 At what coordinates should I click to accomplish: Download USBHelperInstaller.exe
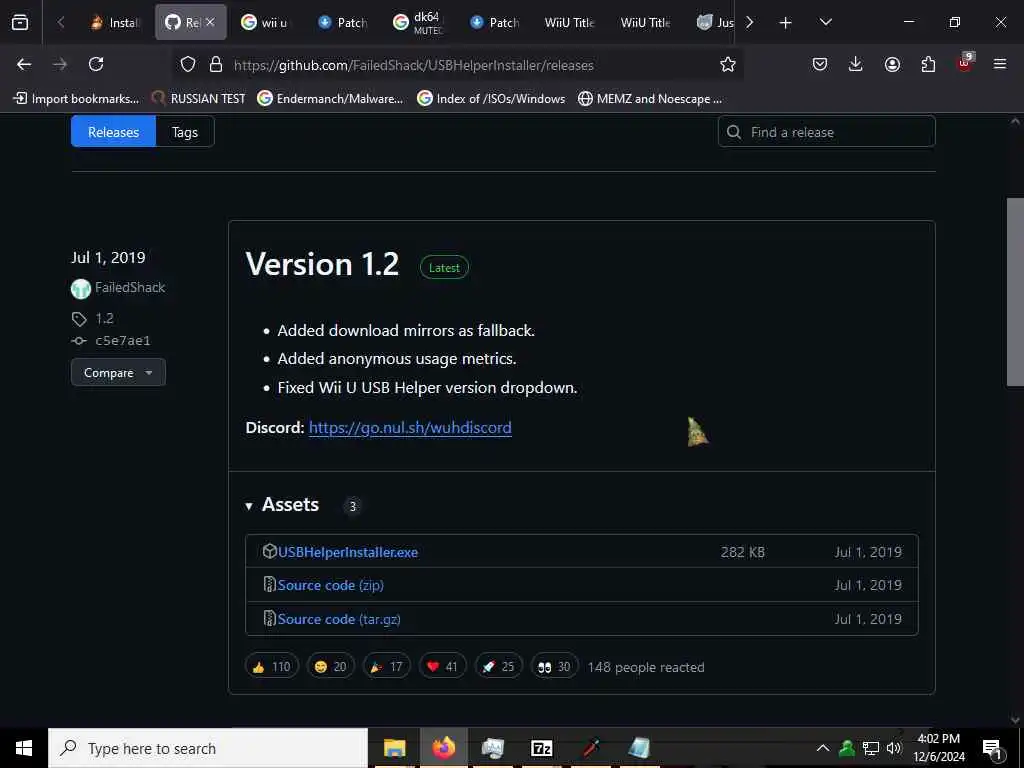point(348,552)
